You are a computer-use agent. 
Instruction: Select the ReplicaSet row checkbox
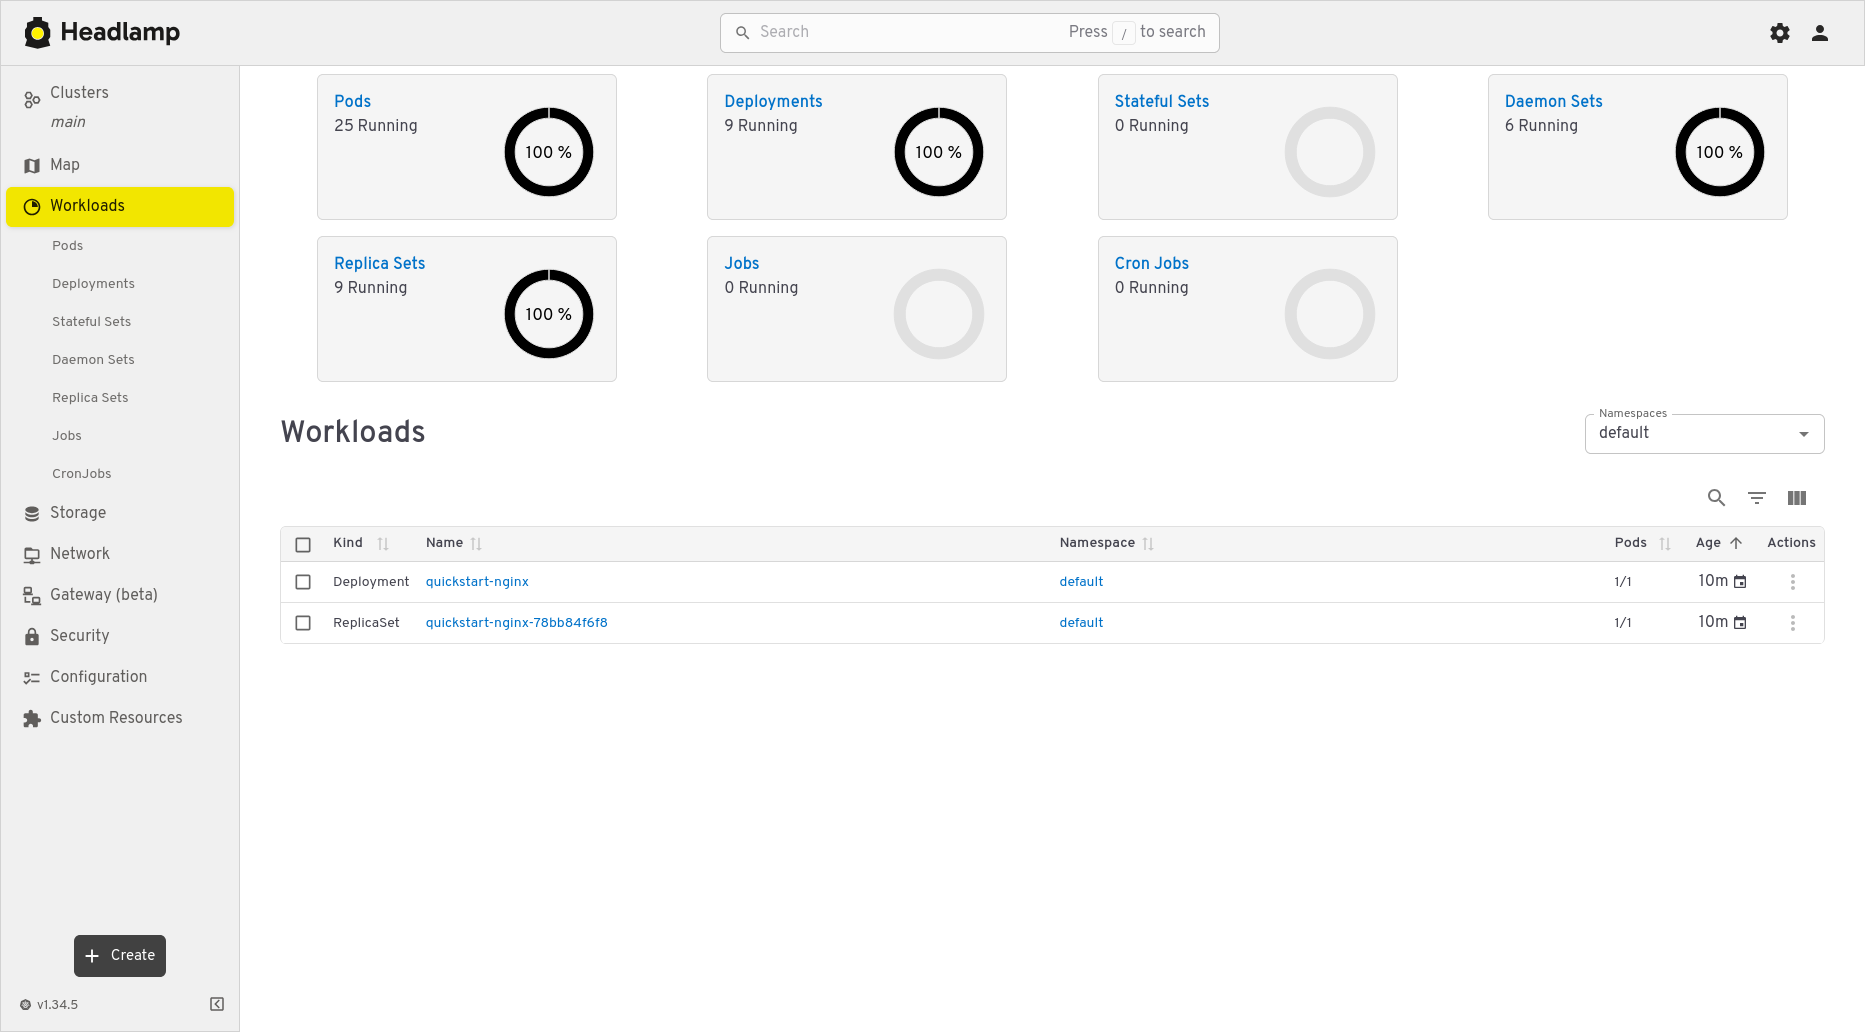(x=303, y=623)
